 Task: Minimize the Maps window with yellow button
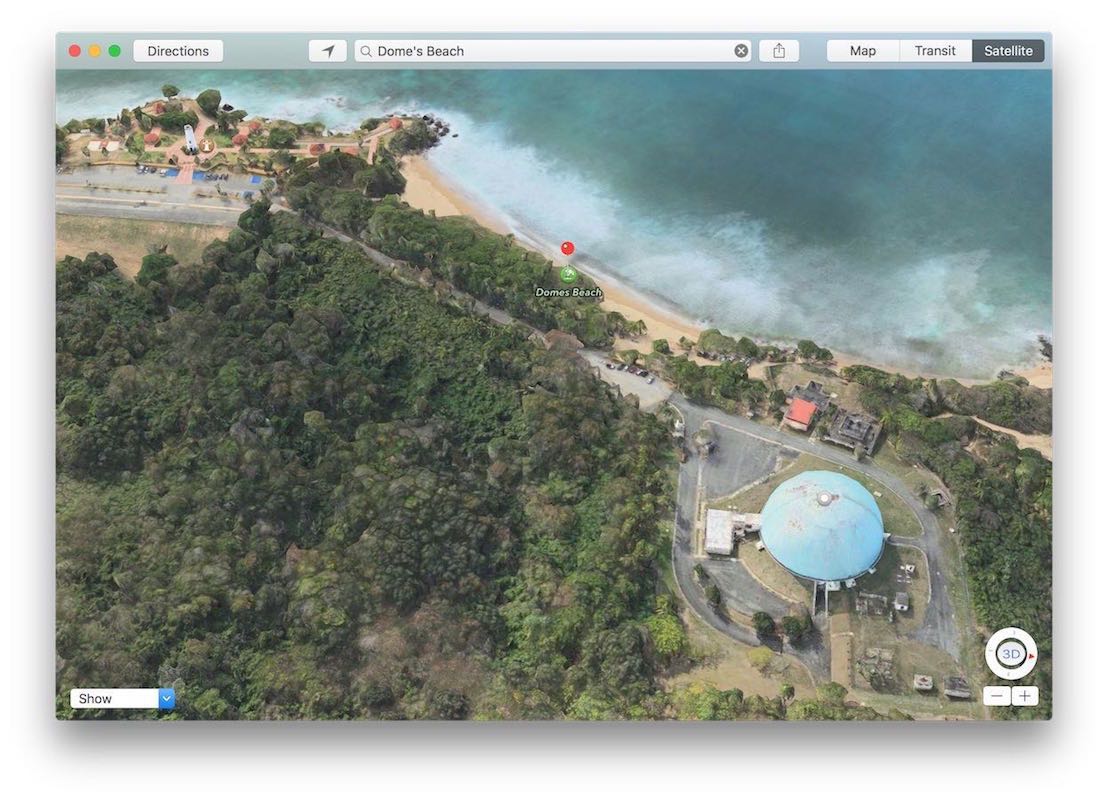(95, 51)
